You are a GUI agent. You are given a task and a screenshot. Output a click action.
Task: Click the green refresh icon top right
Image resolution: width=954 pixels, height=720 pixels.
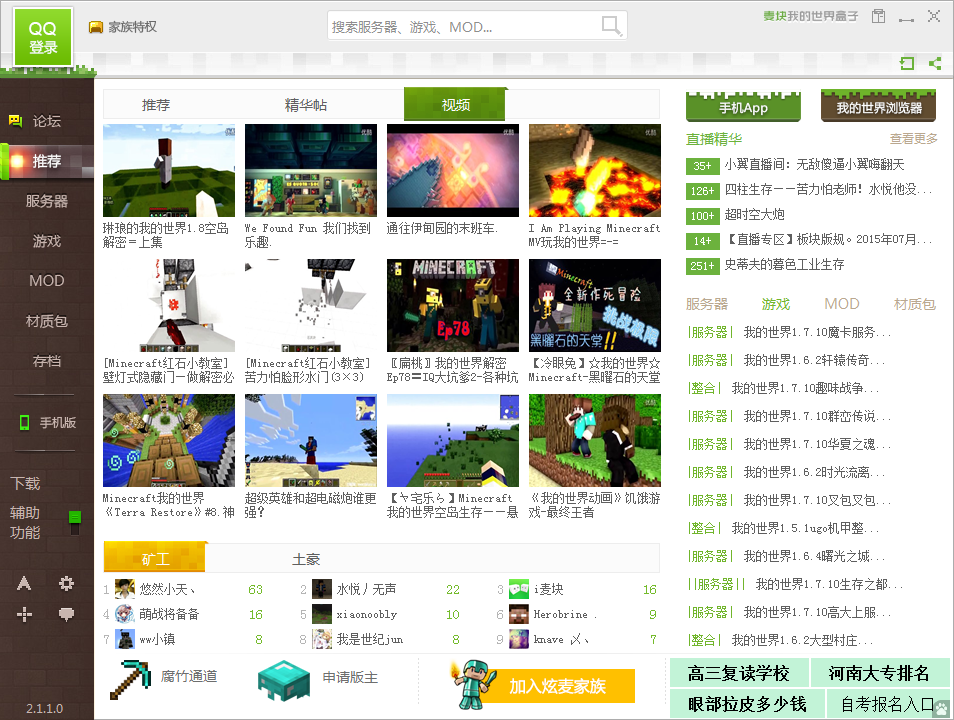pos(908,63)
